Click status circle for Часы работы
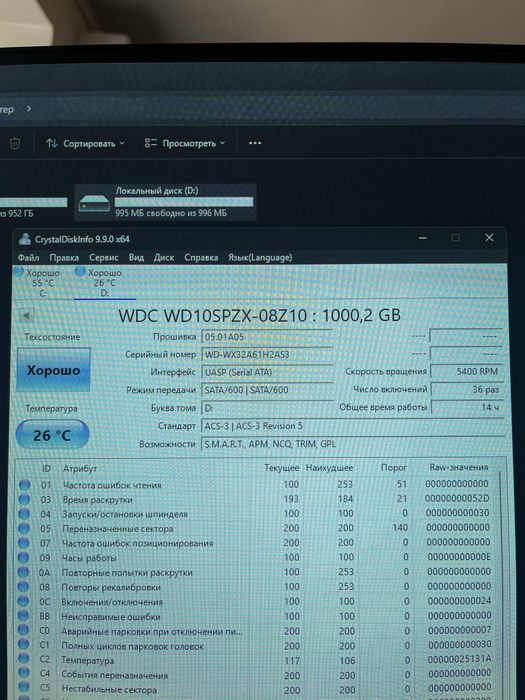The height and width of the screenshot is (700, 525). click(x=23, y=558)
